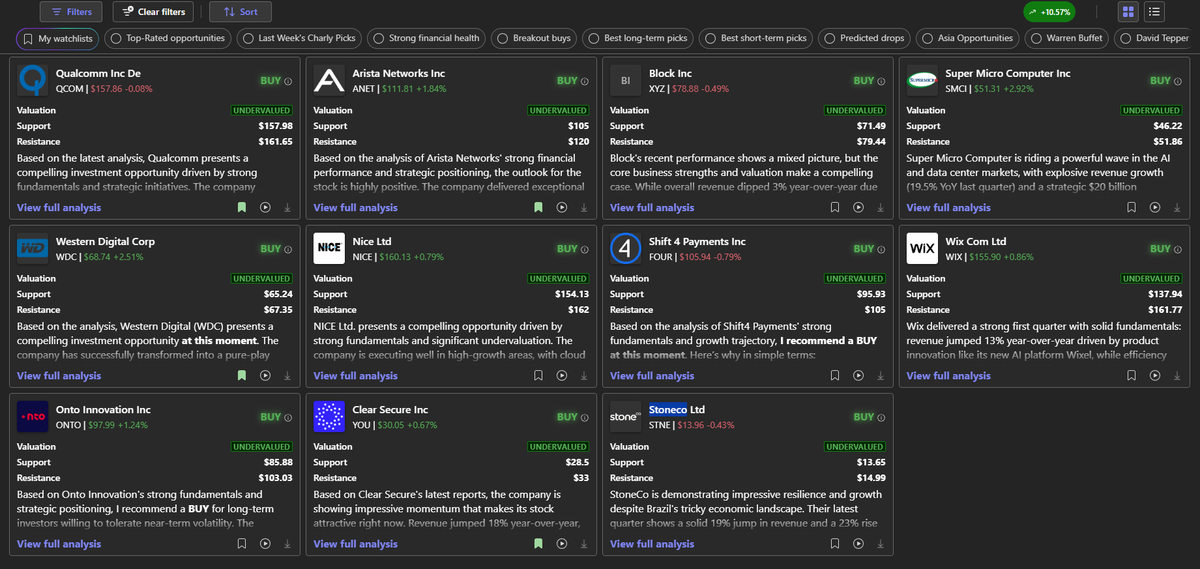
Task: Download the Clear Secure analysis
Action: 584,544
